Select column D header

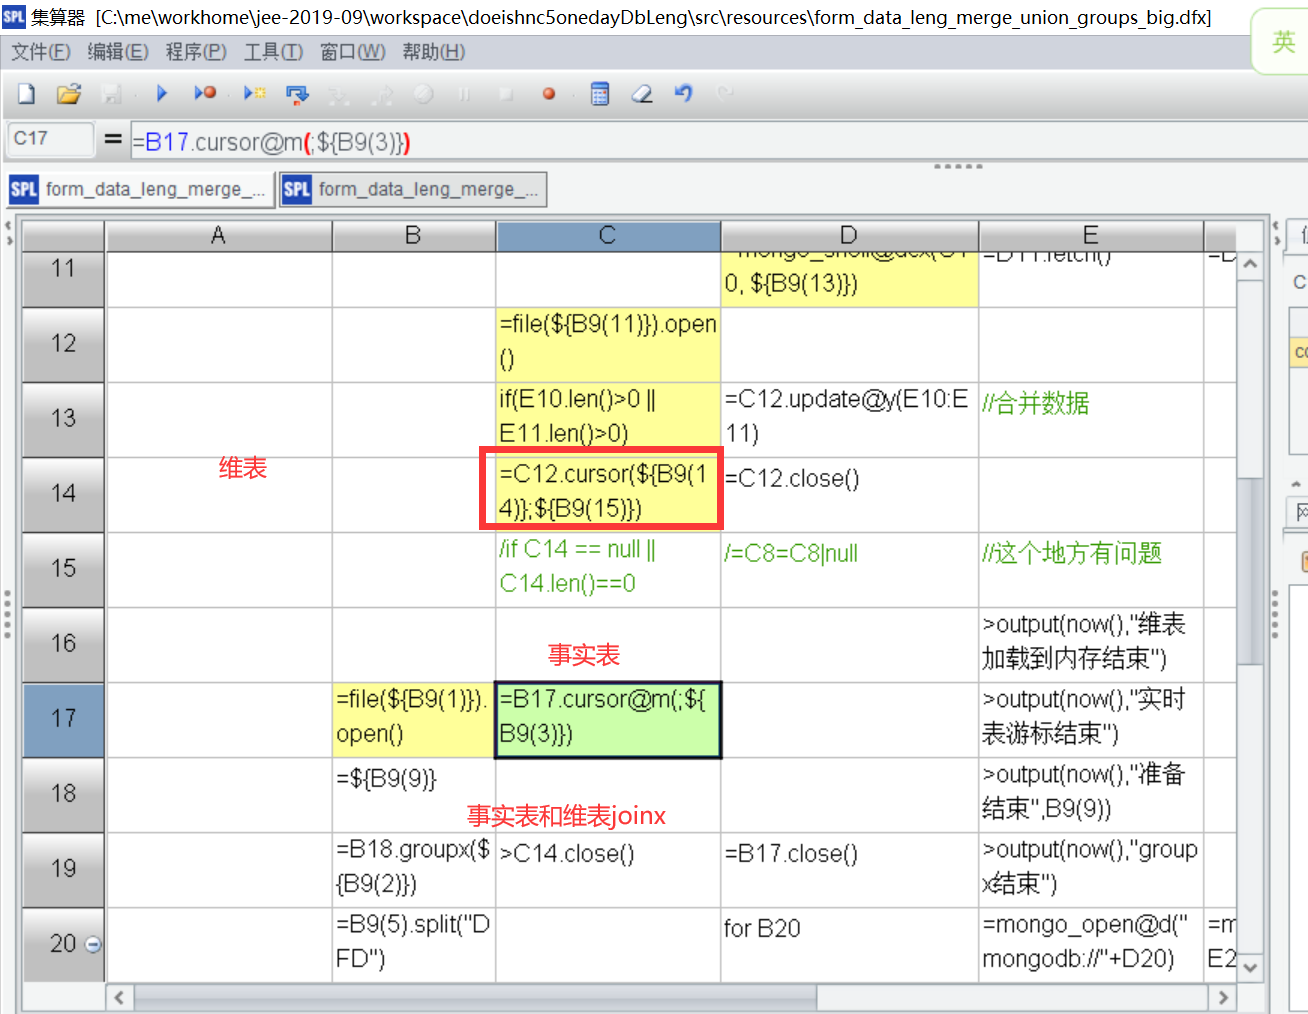849,236
